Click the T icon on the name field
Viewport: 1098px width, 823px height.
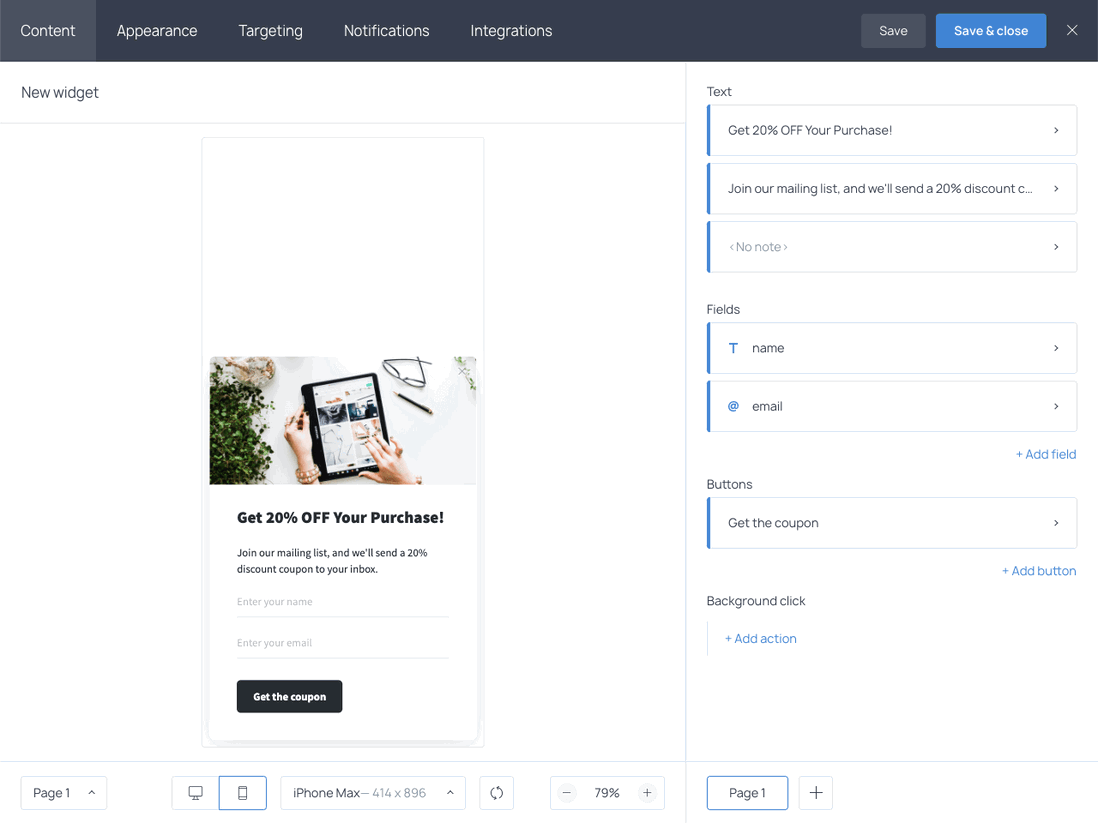(732, 348)
